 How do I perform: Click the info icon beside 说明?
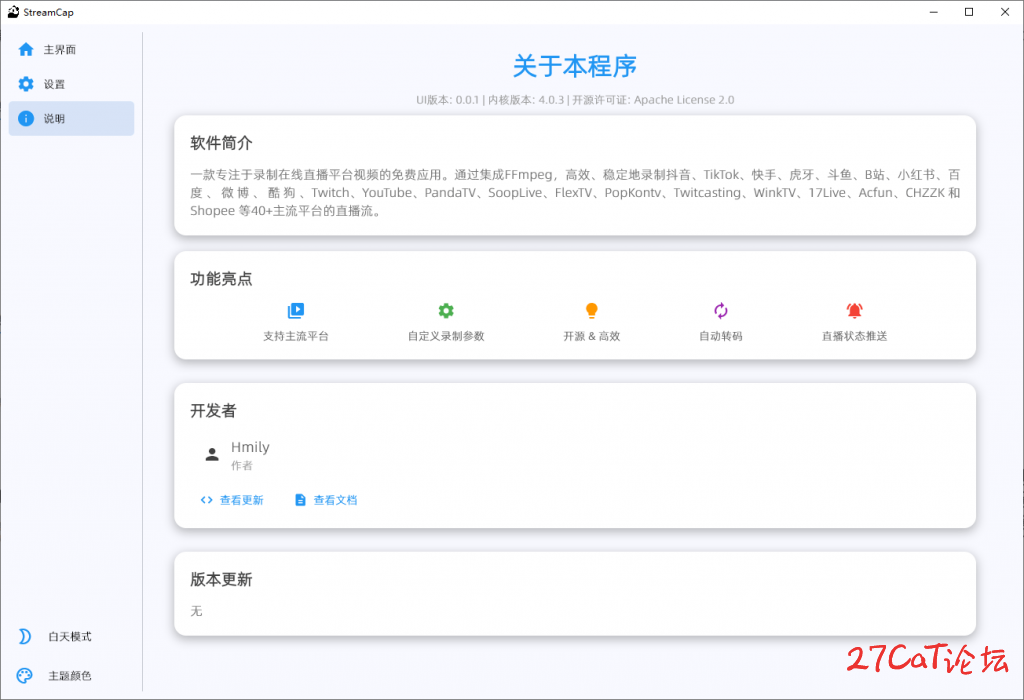(x=26, y=119)
